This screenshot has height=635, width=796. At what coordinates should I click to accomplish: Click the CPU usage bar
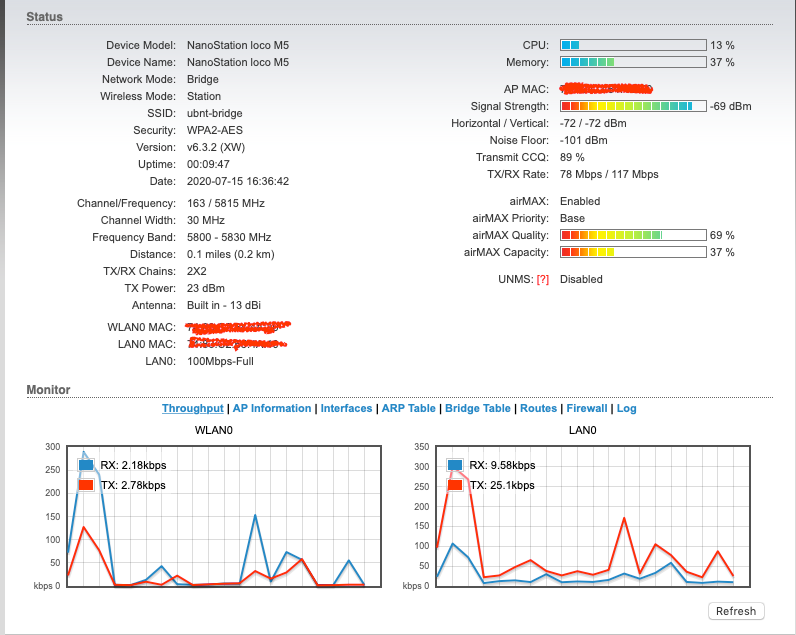(632, 46)
